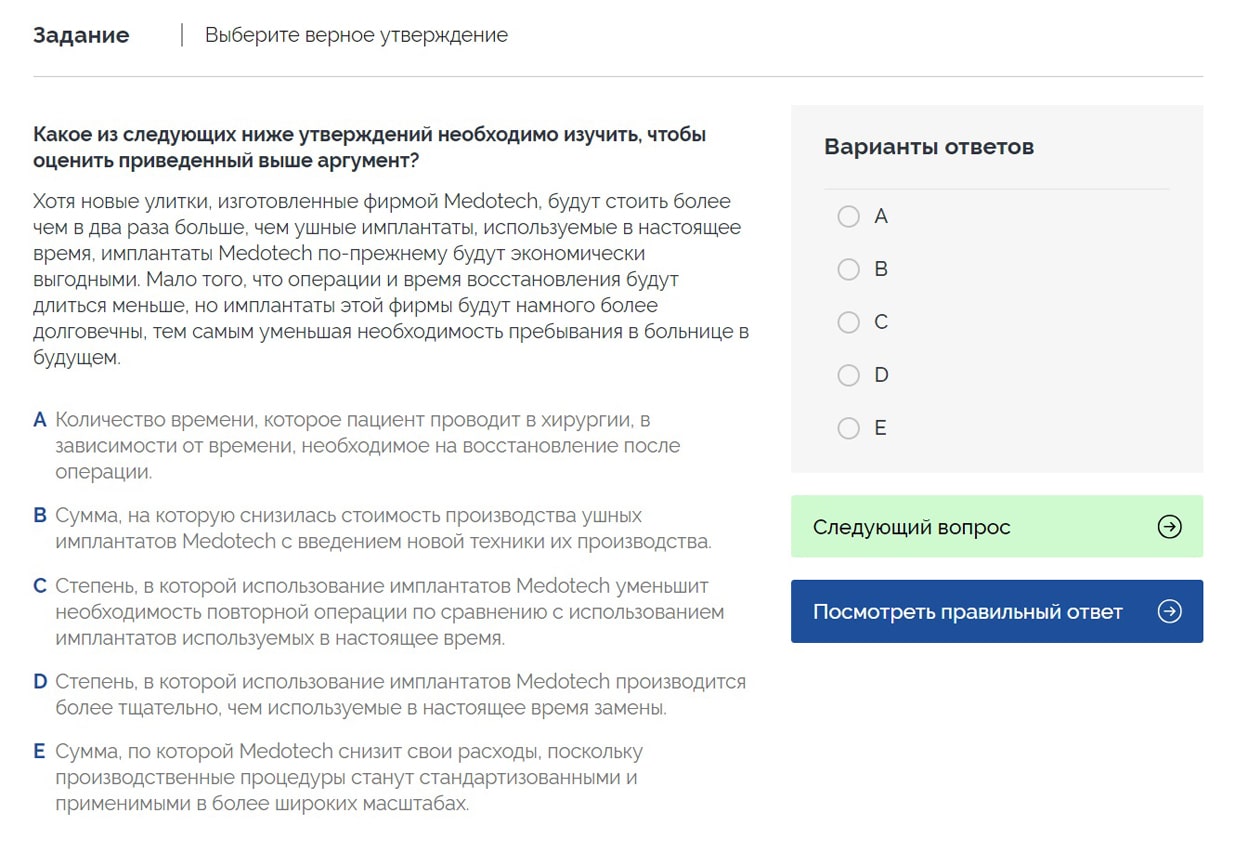Click the Задание header label
The height and width of the screenshot is (852, 1235).
point(81,35)
